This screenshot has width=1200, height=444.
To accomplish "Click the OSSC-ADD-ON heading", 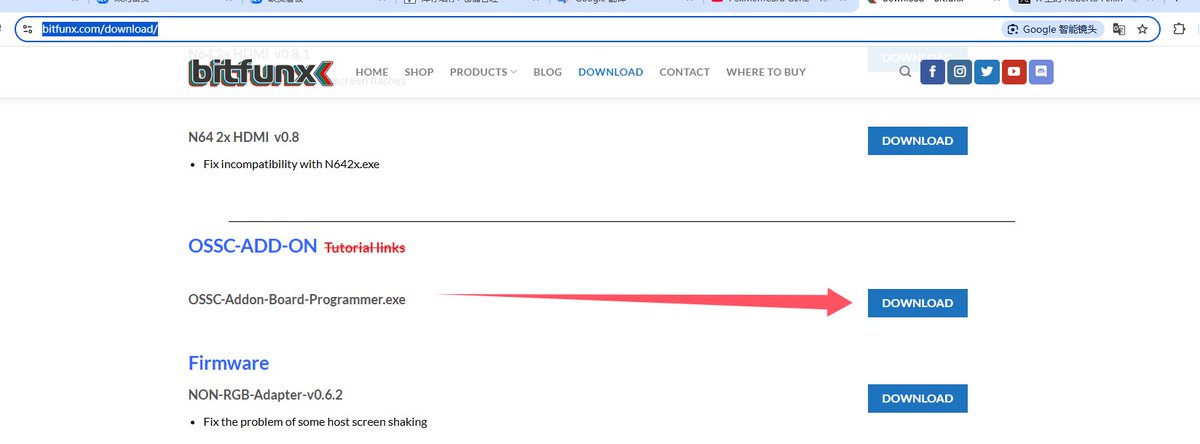I will coord(253,245).
